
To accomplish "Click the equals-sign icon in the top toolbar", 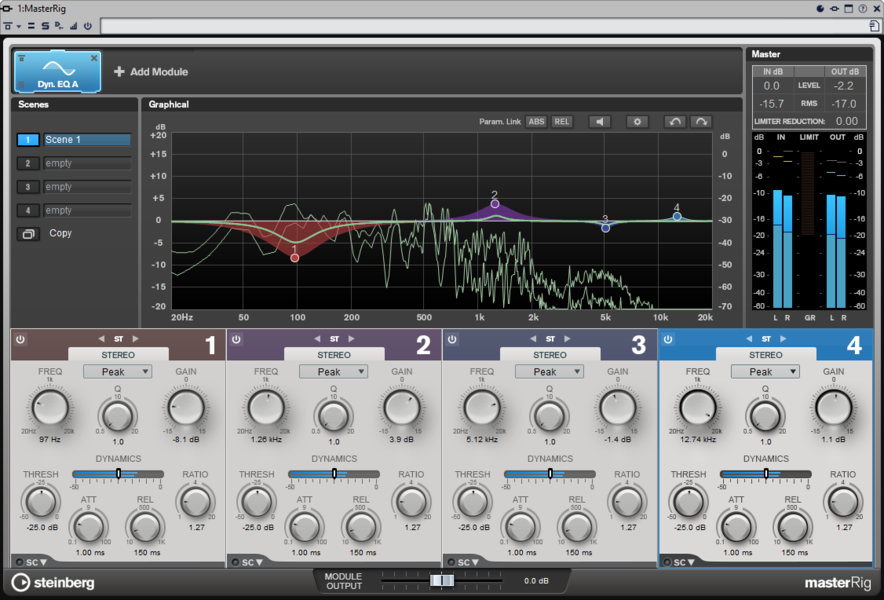I will (32, 26).
